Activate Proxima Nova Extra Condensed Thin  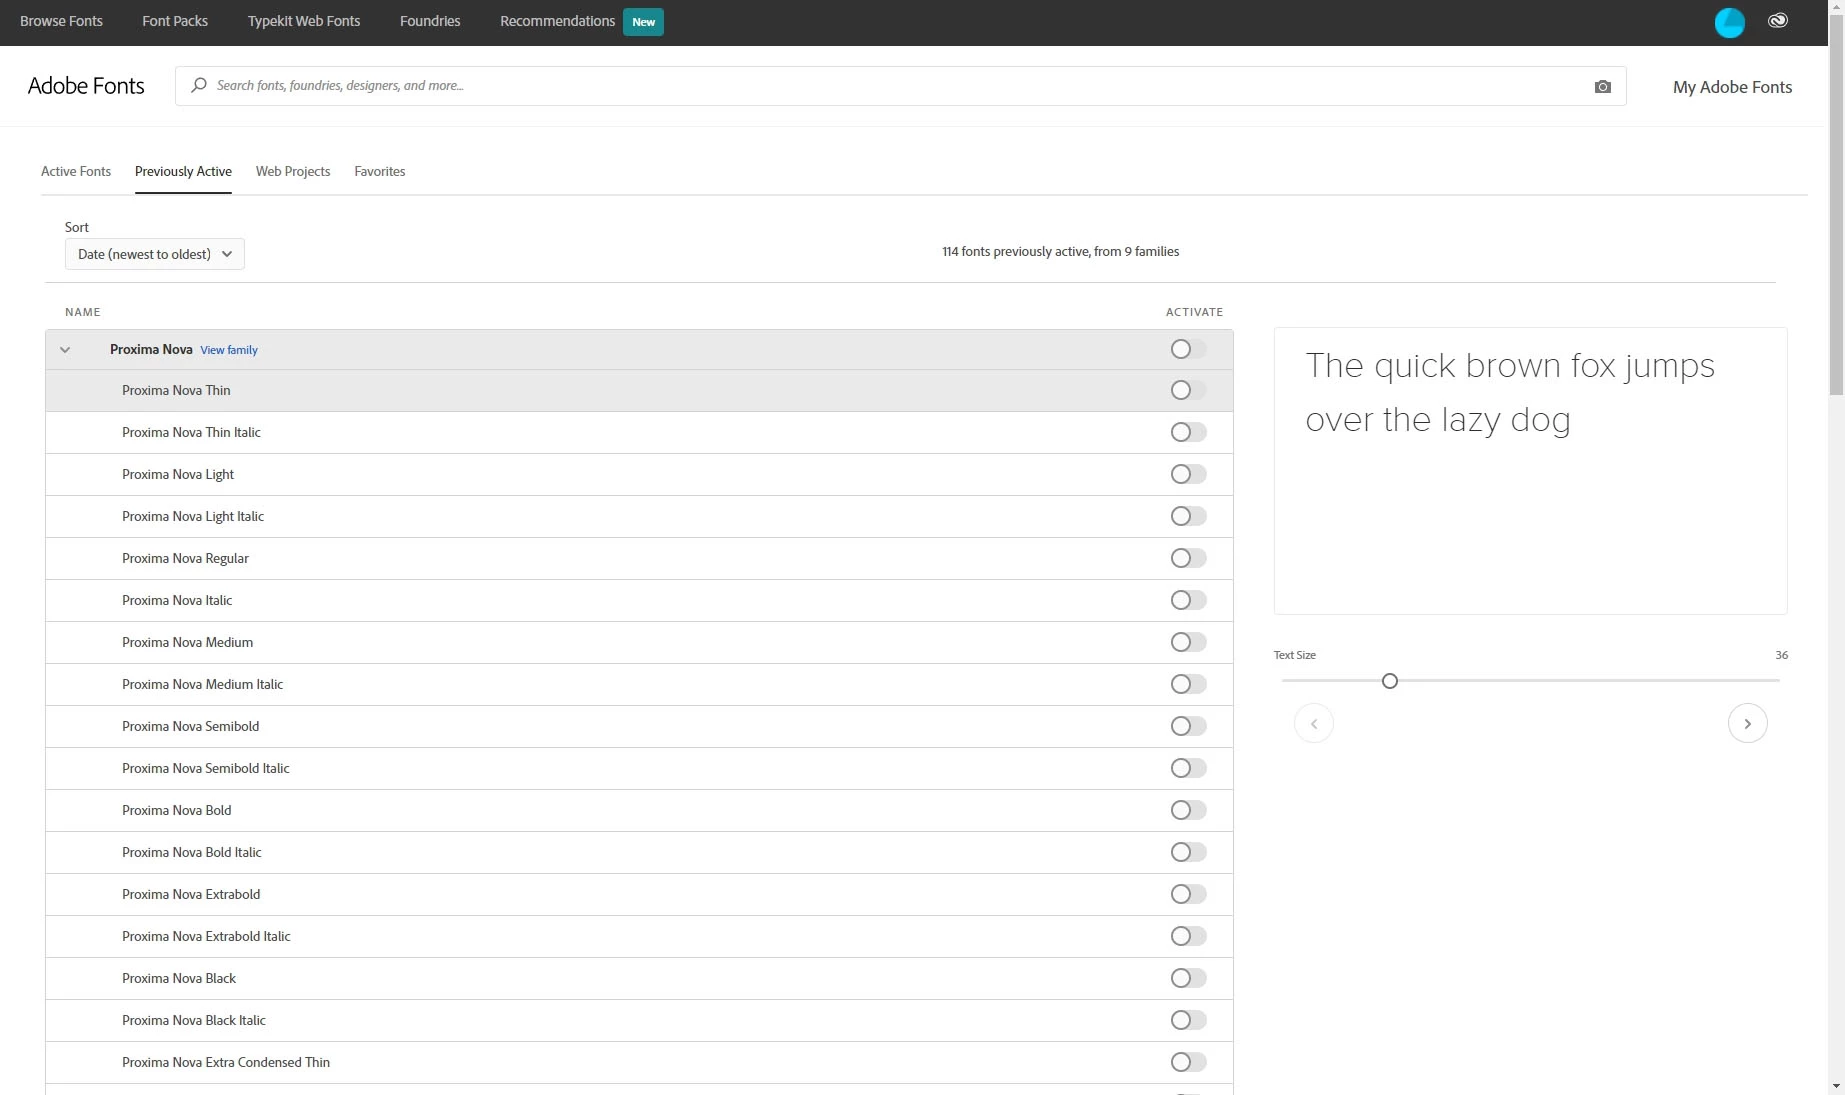1188,1062
